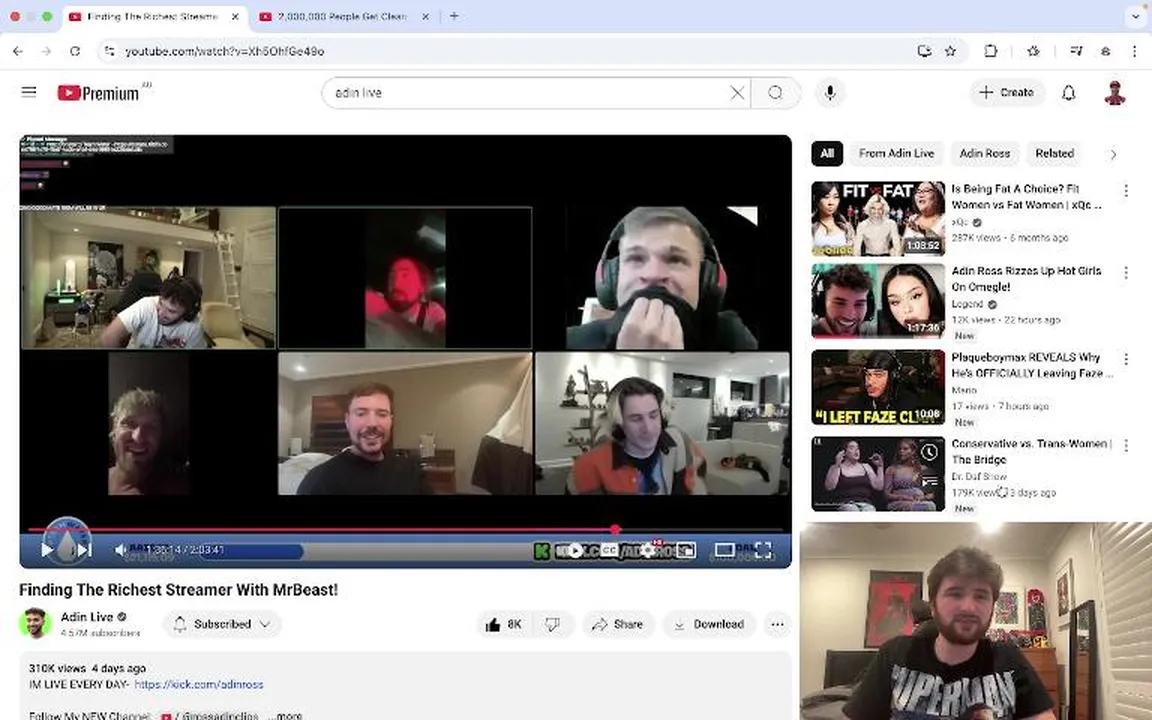Open 'Adin Ross Rizzes Up' video thumbnail

click(x=878, y=300)
